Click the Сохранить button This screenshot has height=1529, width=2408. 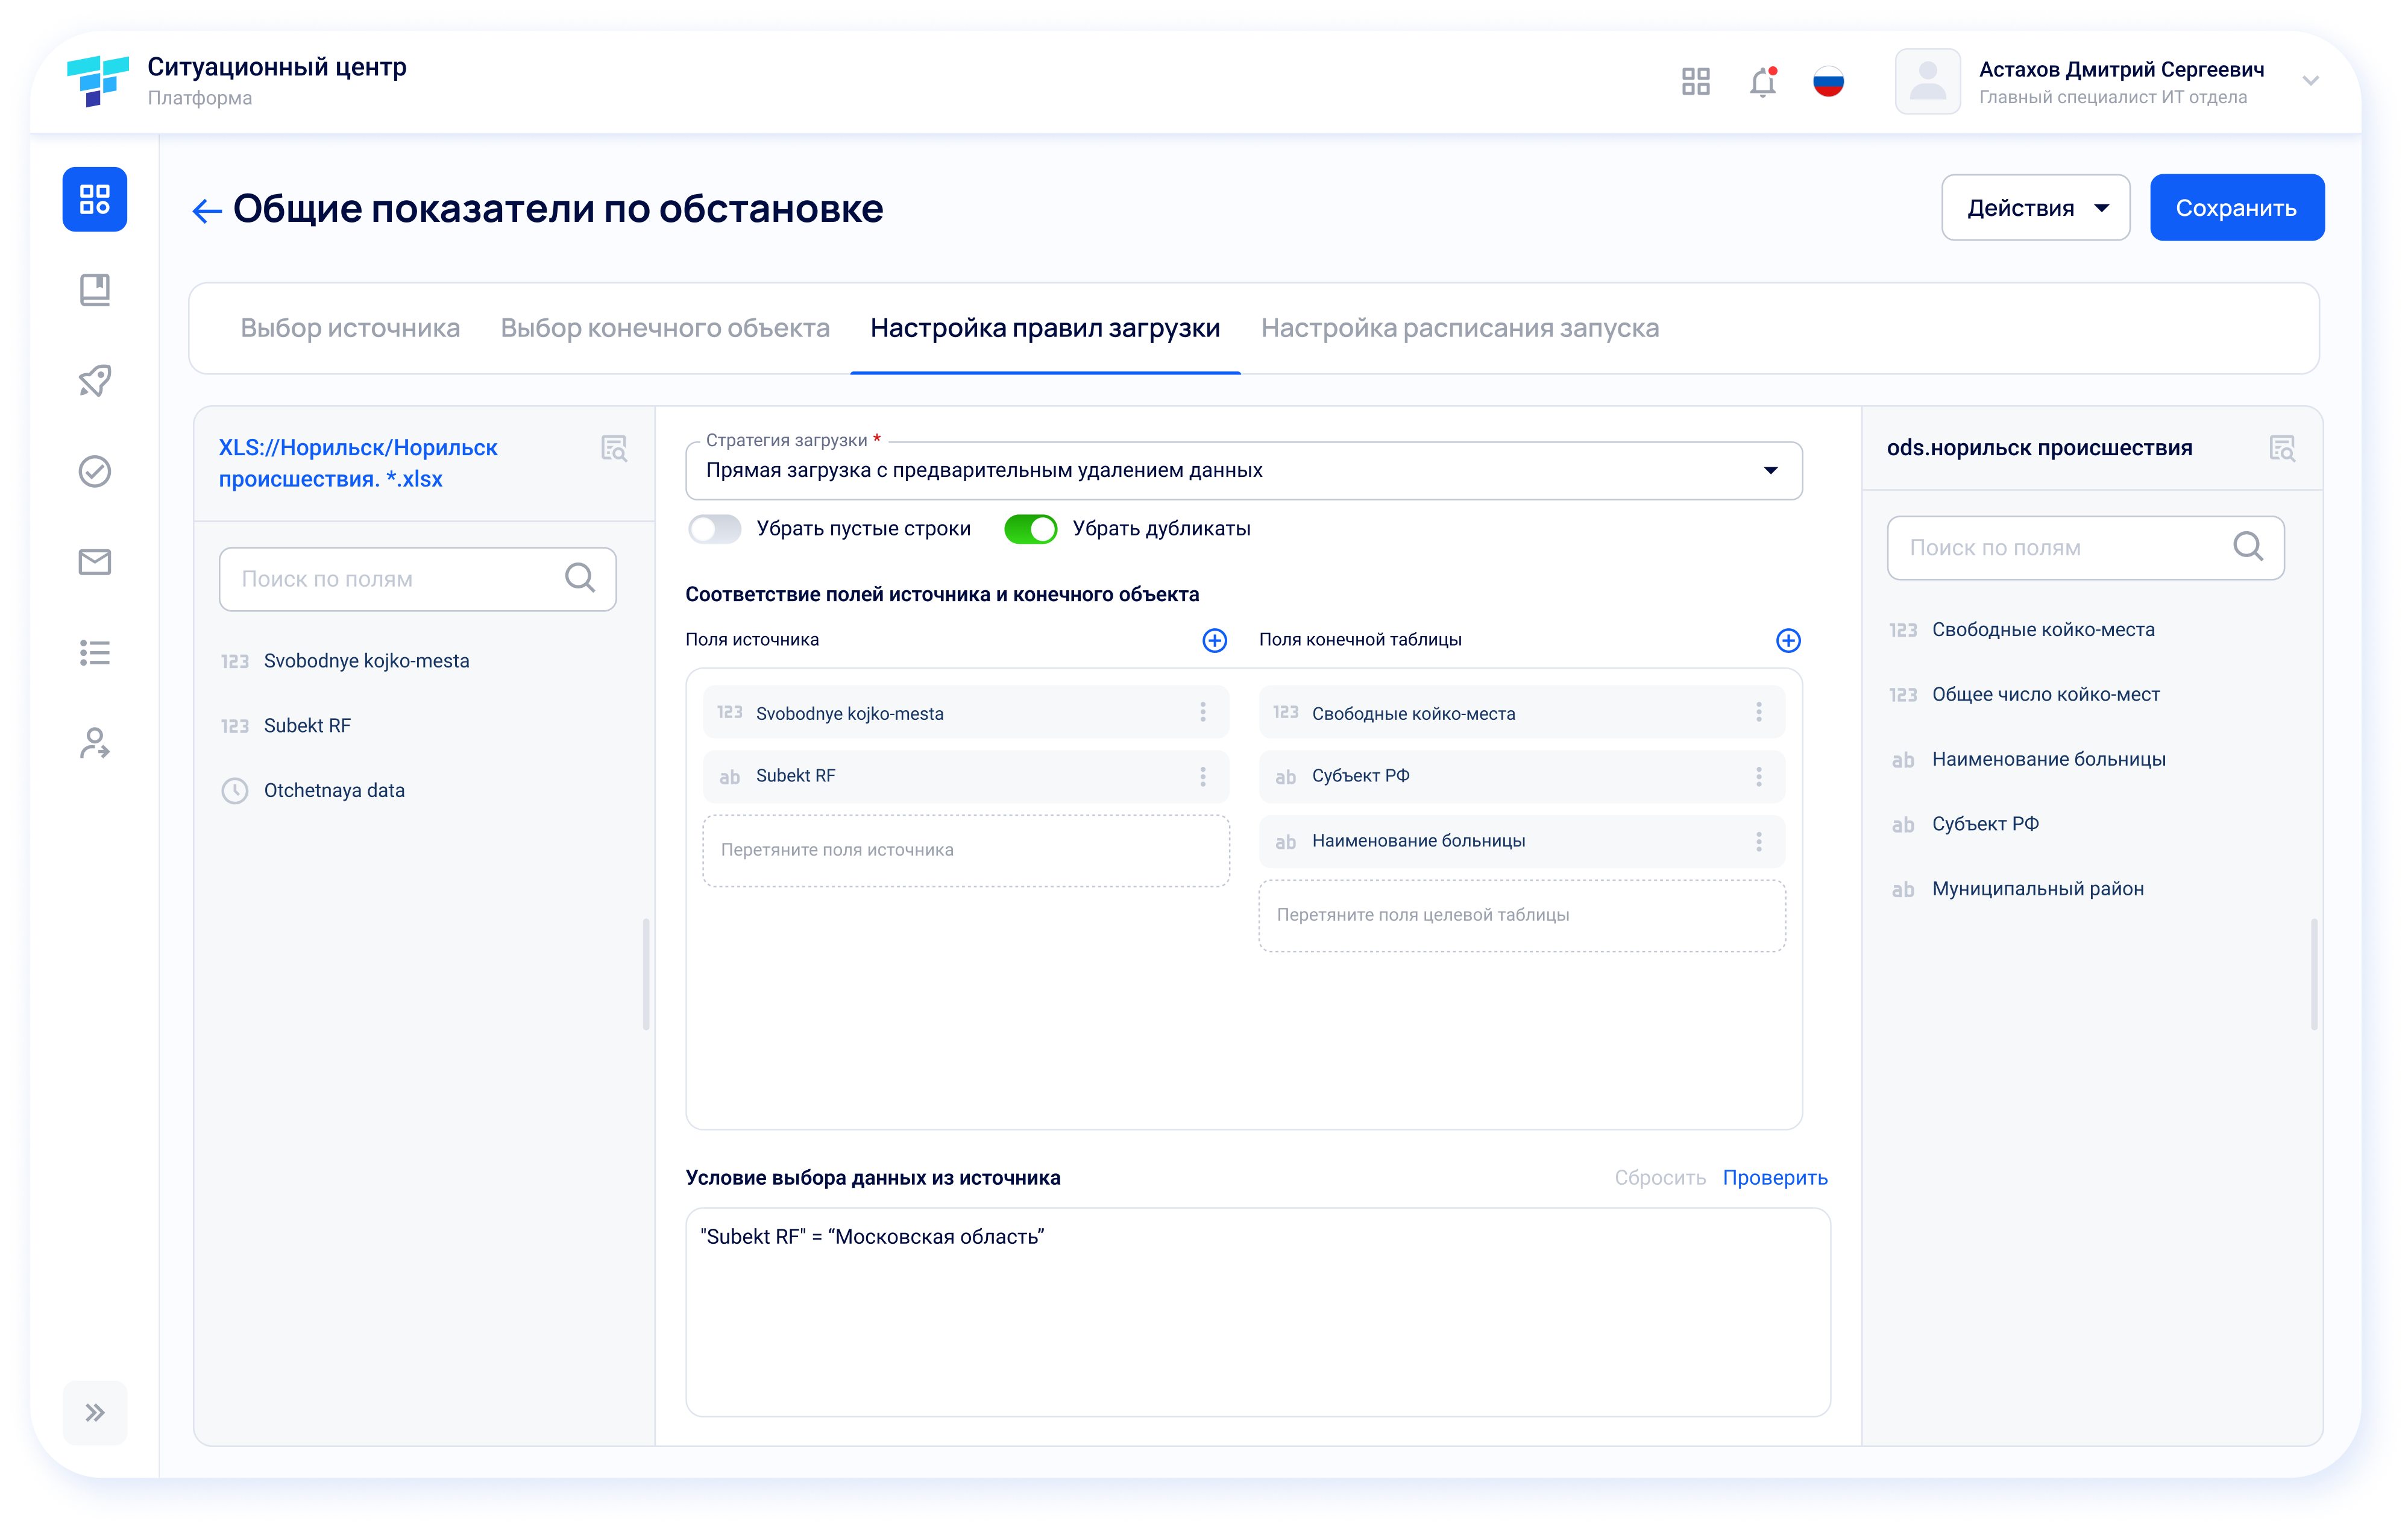2236,208
